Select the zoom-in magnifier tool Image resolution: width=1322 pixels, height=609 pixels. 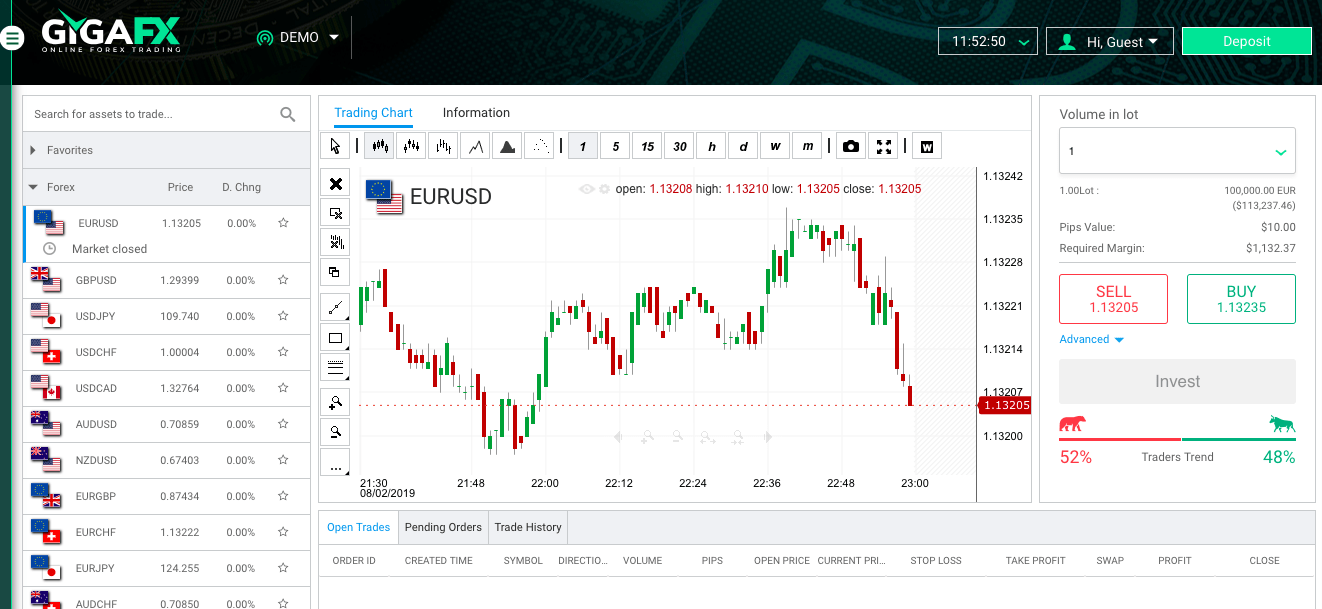[335, 401]
